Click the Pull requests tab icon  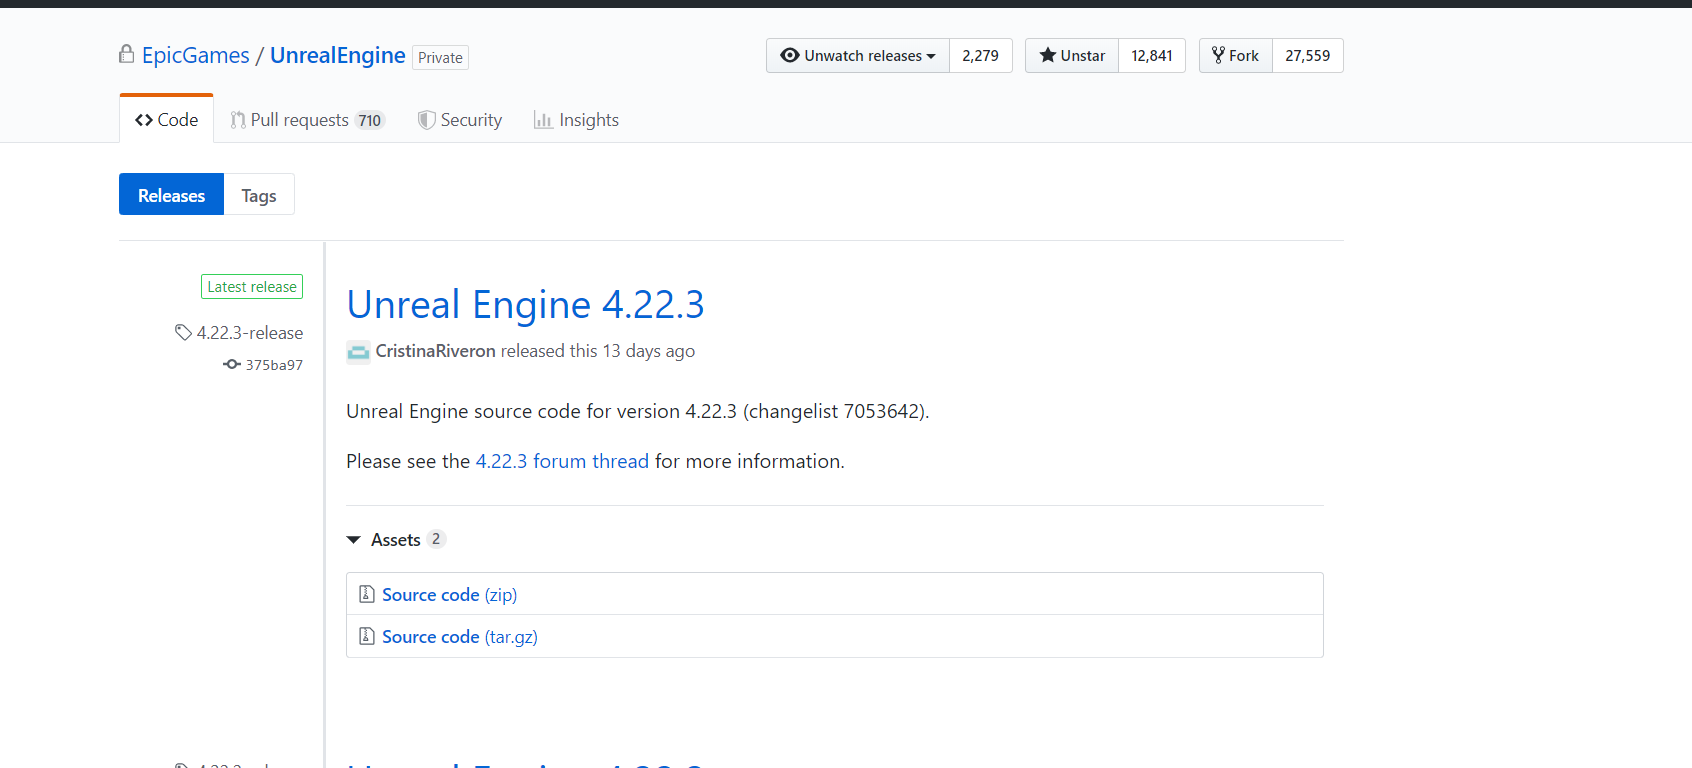(238, 120)
